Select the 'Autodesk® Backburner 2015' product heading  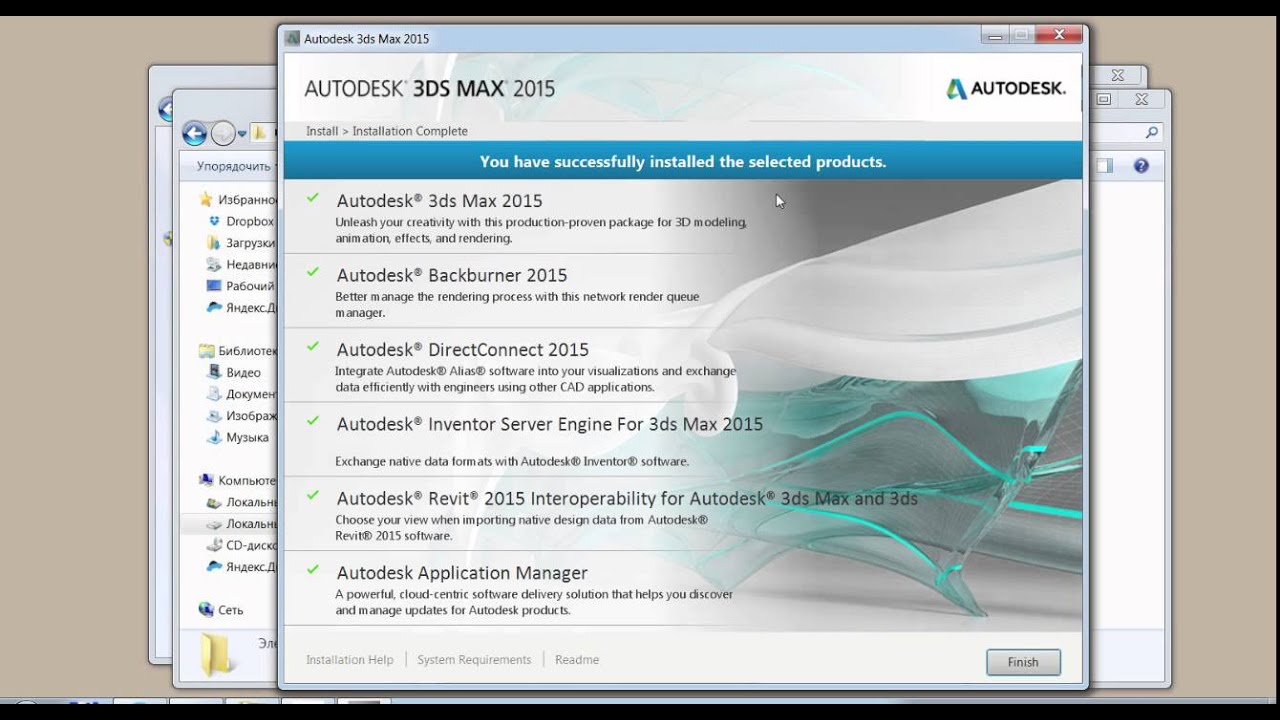coord(452,275)
